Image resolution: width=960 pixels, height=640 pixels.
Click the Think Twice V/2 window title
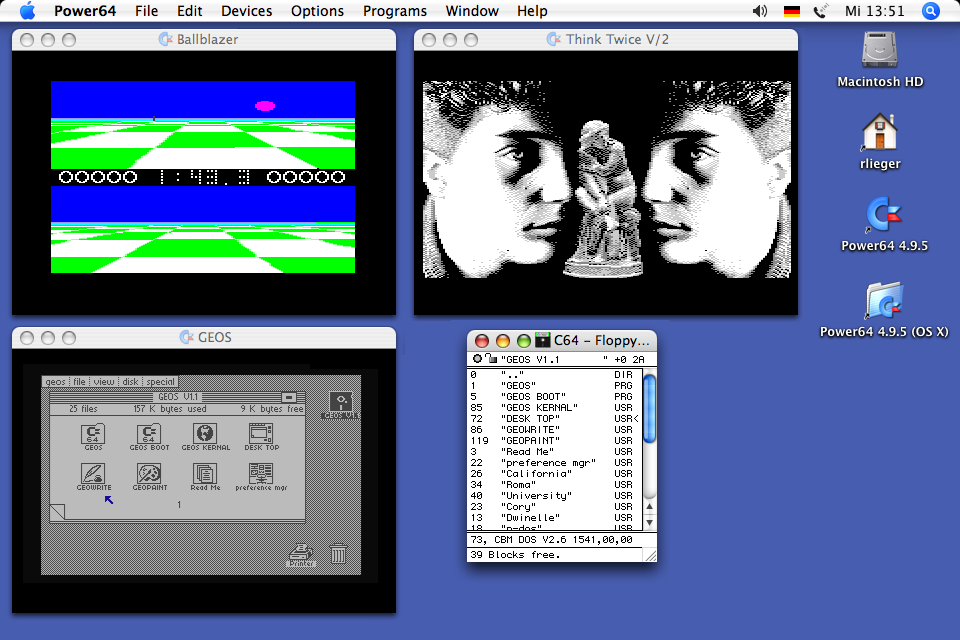[617, 39]
